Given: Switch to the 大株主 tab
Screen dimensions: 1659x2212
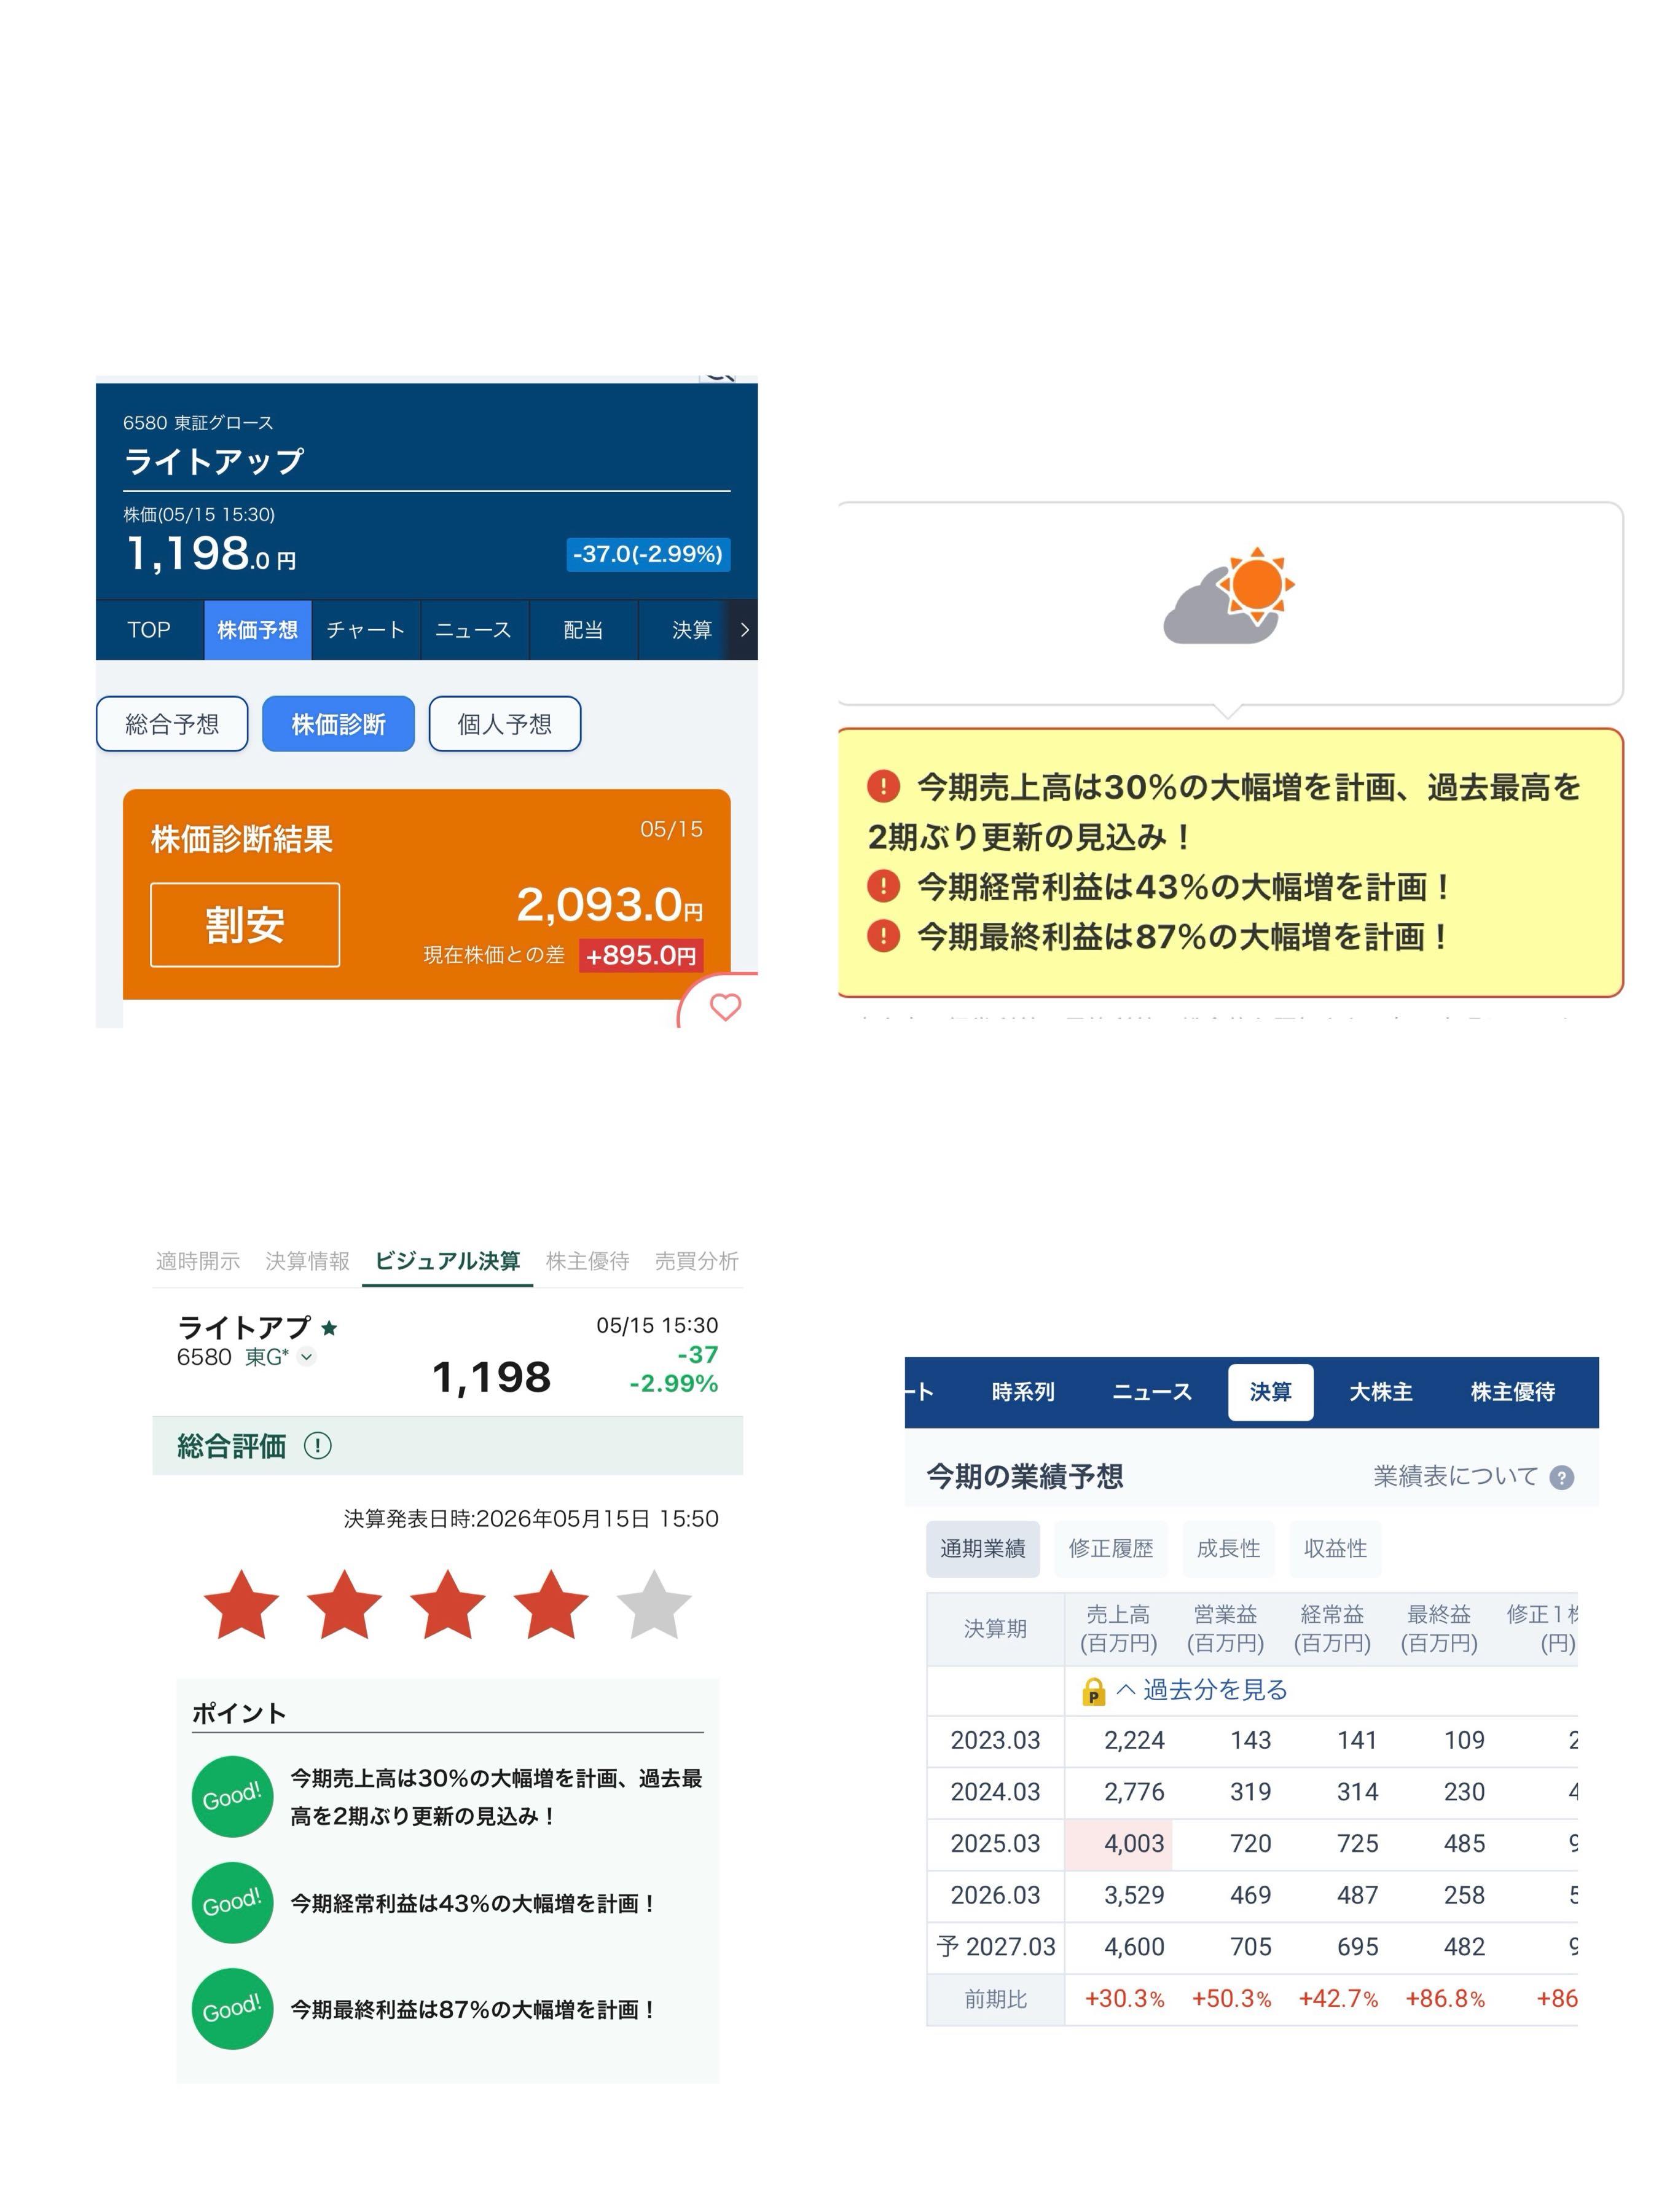Looking at the screenshot, I should 1381,1392.
